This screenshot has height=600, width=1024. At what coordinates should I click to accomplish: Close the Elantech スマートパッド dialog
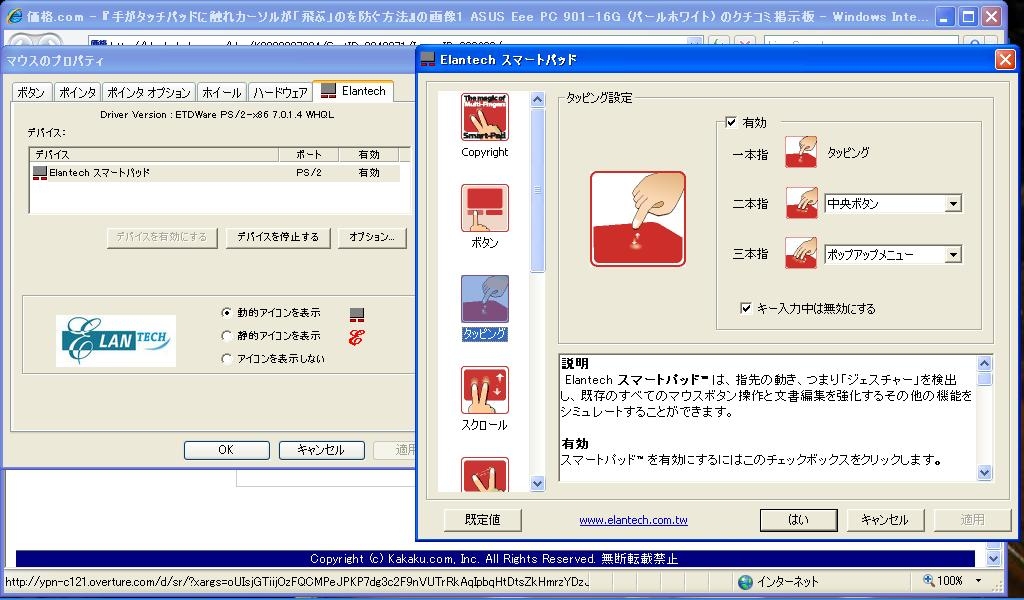point(1004,60)
